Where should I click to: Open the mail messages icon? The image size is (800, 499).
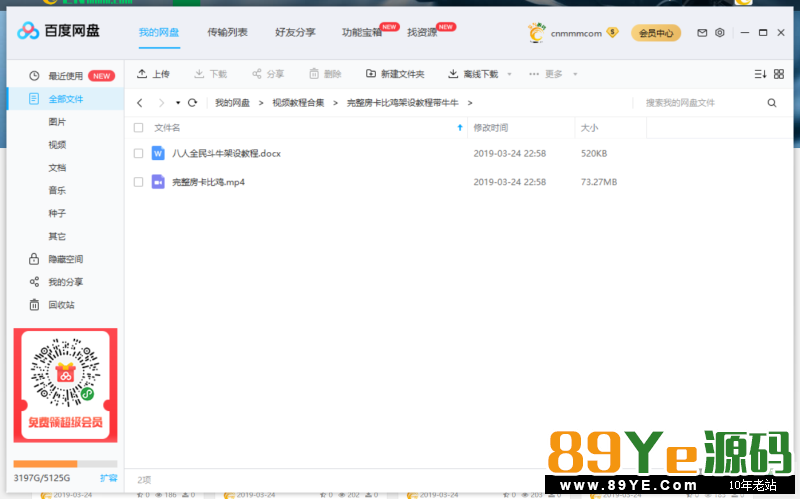(x=702, y=33)
